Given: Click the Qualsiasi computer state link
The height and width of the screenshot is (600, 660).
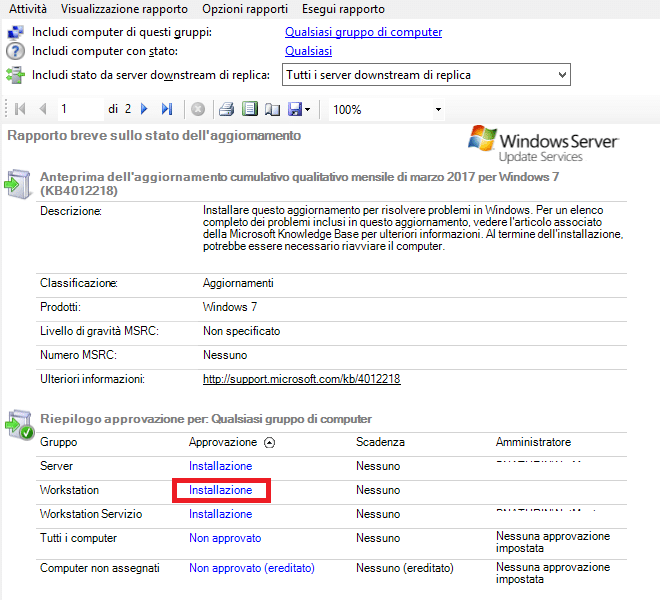Looking at the screenshot, I should (308, 51).
